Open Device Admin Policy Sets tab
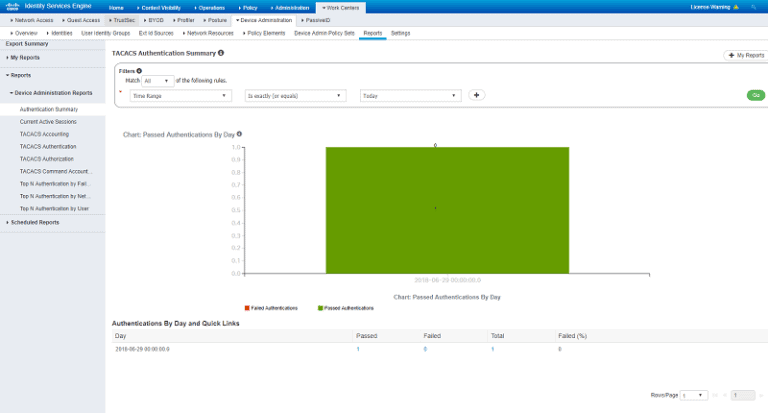 [x=324, y=33]
